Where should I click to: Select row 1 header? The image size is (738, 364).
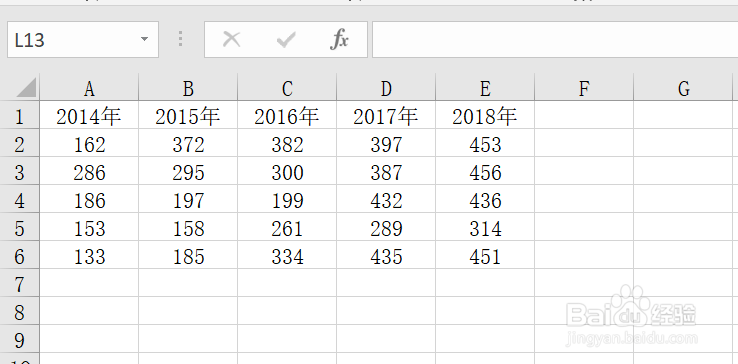pyautogui.click(x=20, y=115)
